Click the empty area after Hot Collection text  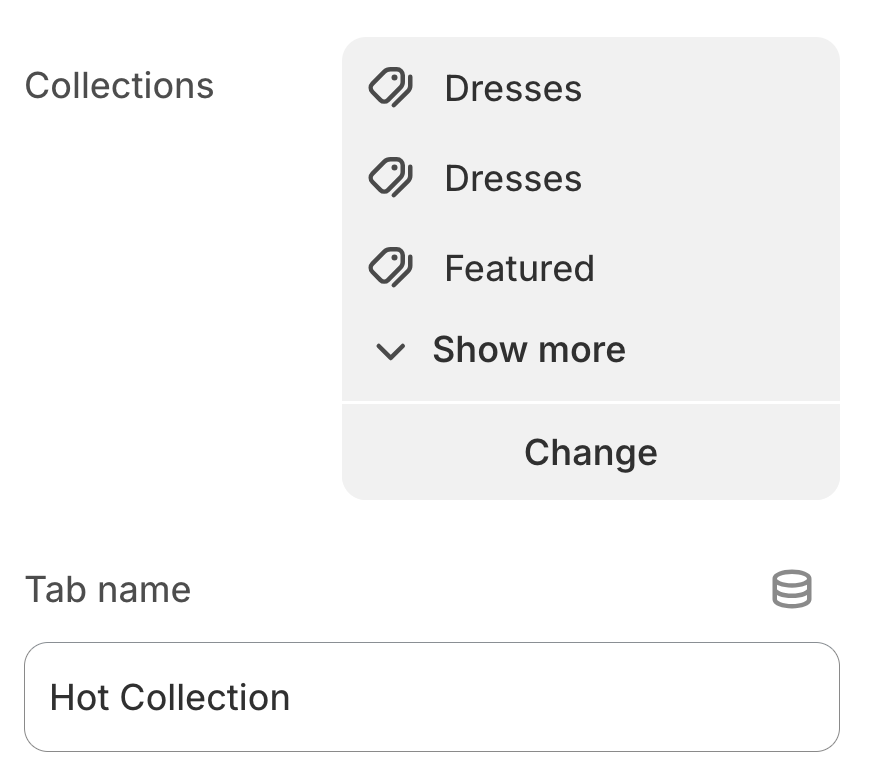(560, 697)
